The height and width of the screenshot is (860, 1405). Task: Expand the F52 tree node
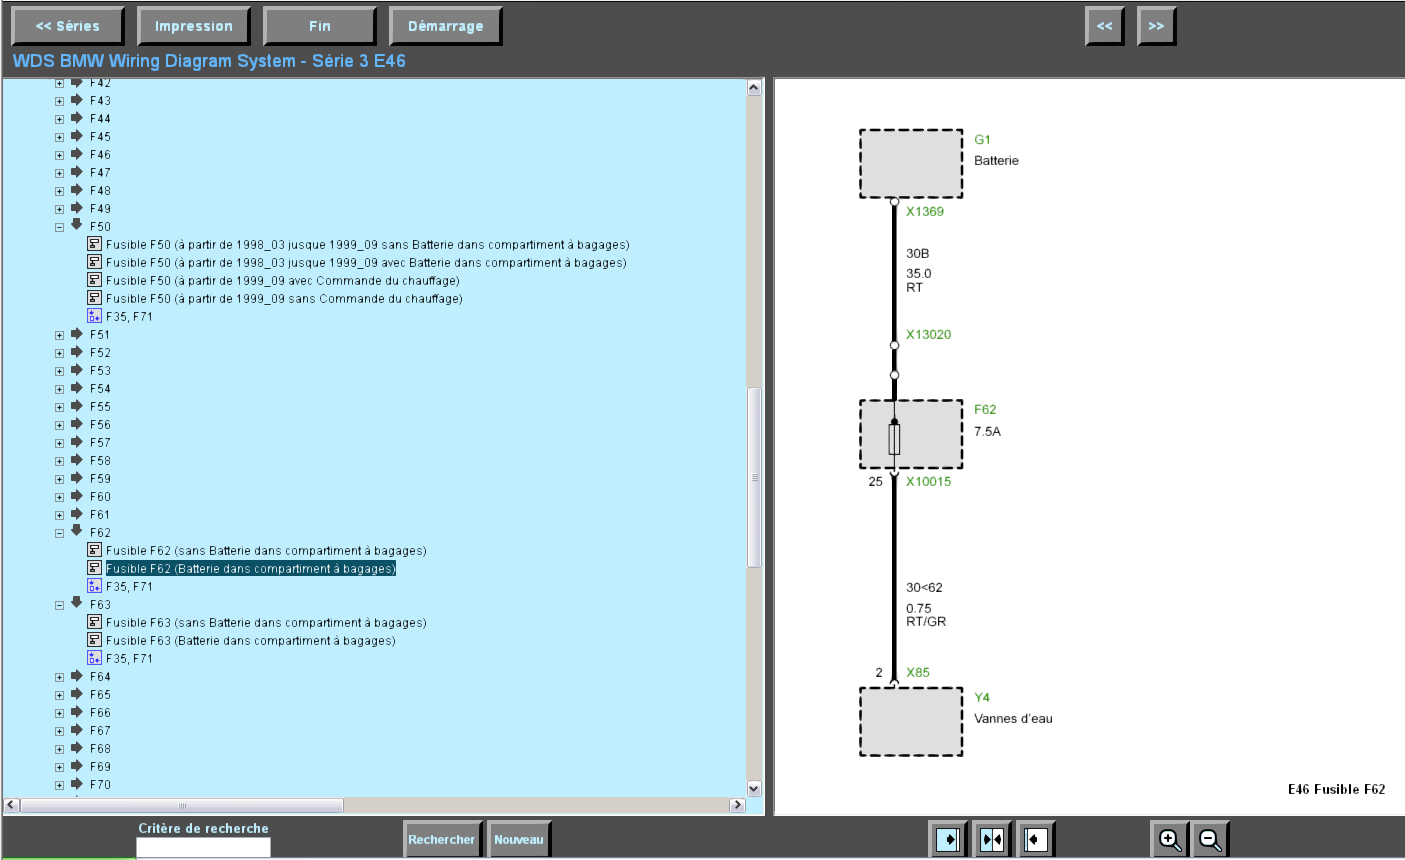tap(59, 353)
